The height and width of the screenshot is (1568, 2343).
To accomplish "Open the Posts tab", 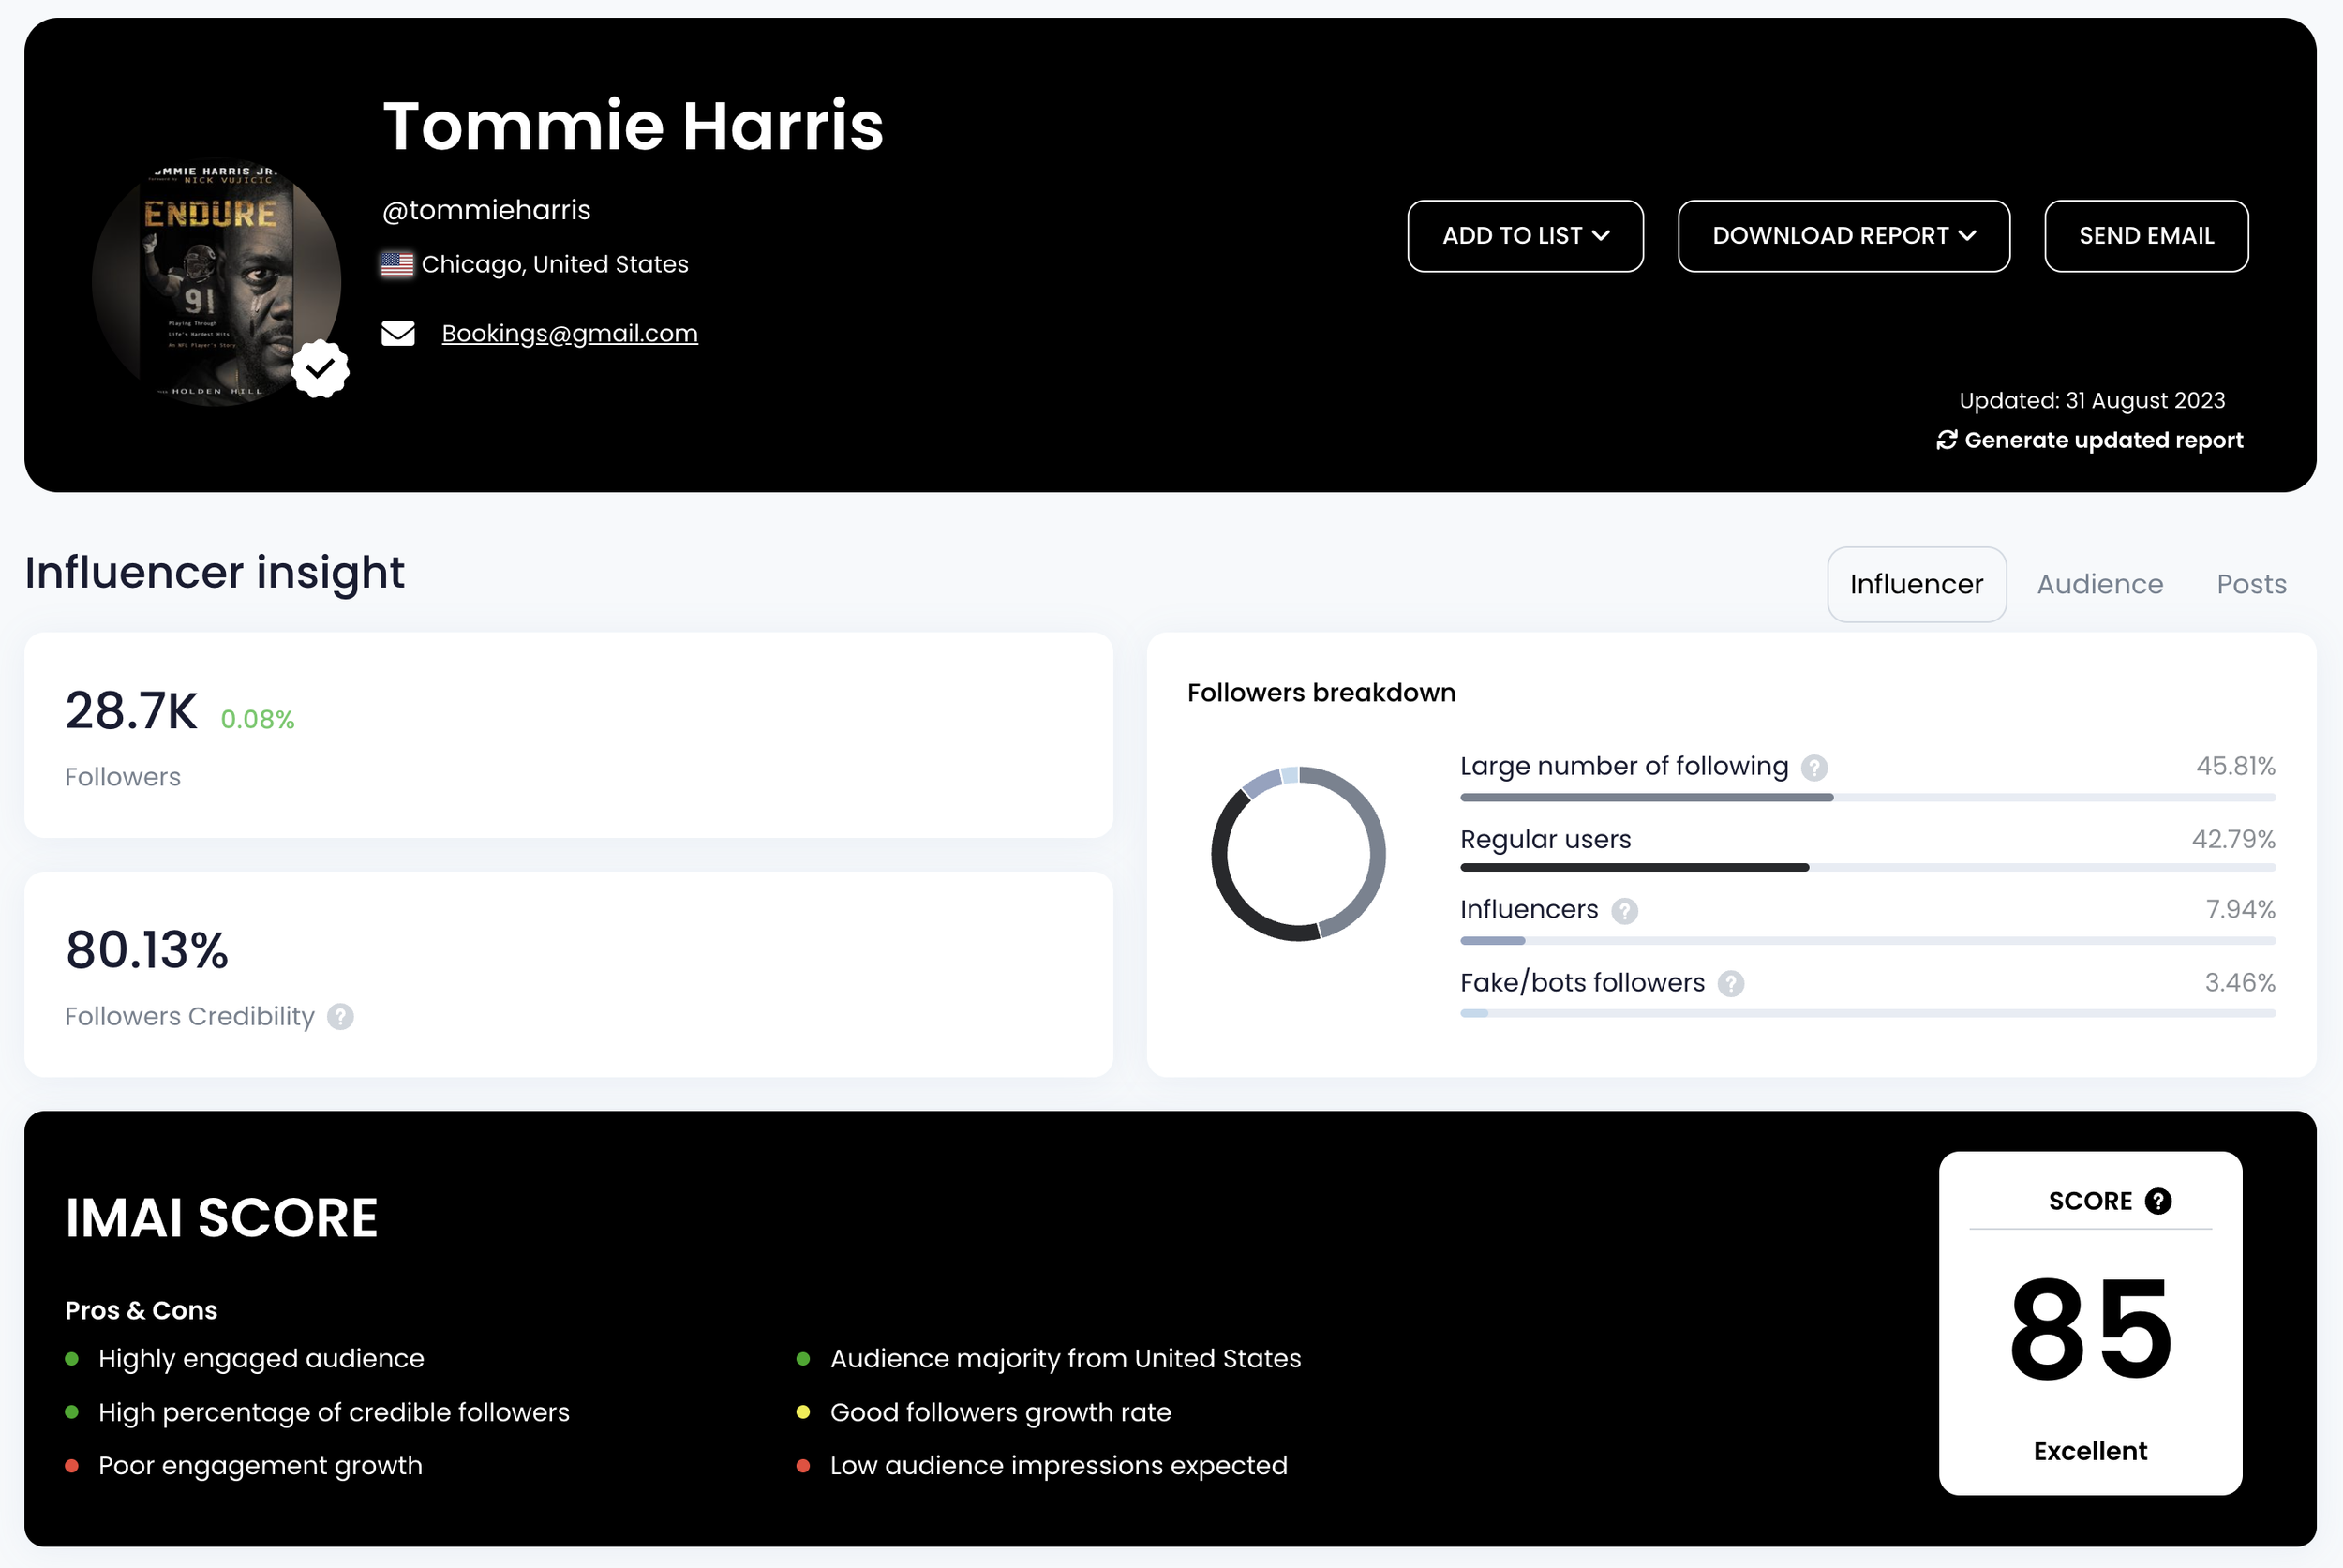I will (2251, 584).
